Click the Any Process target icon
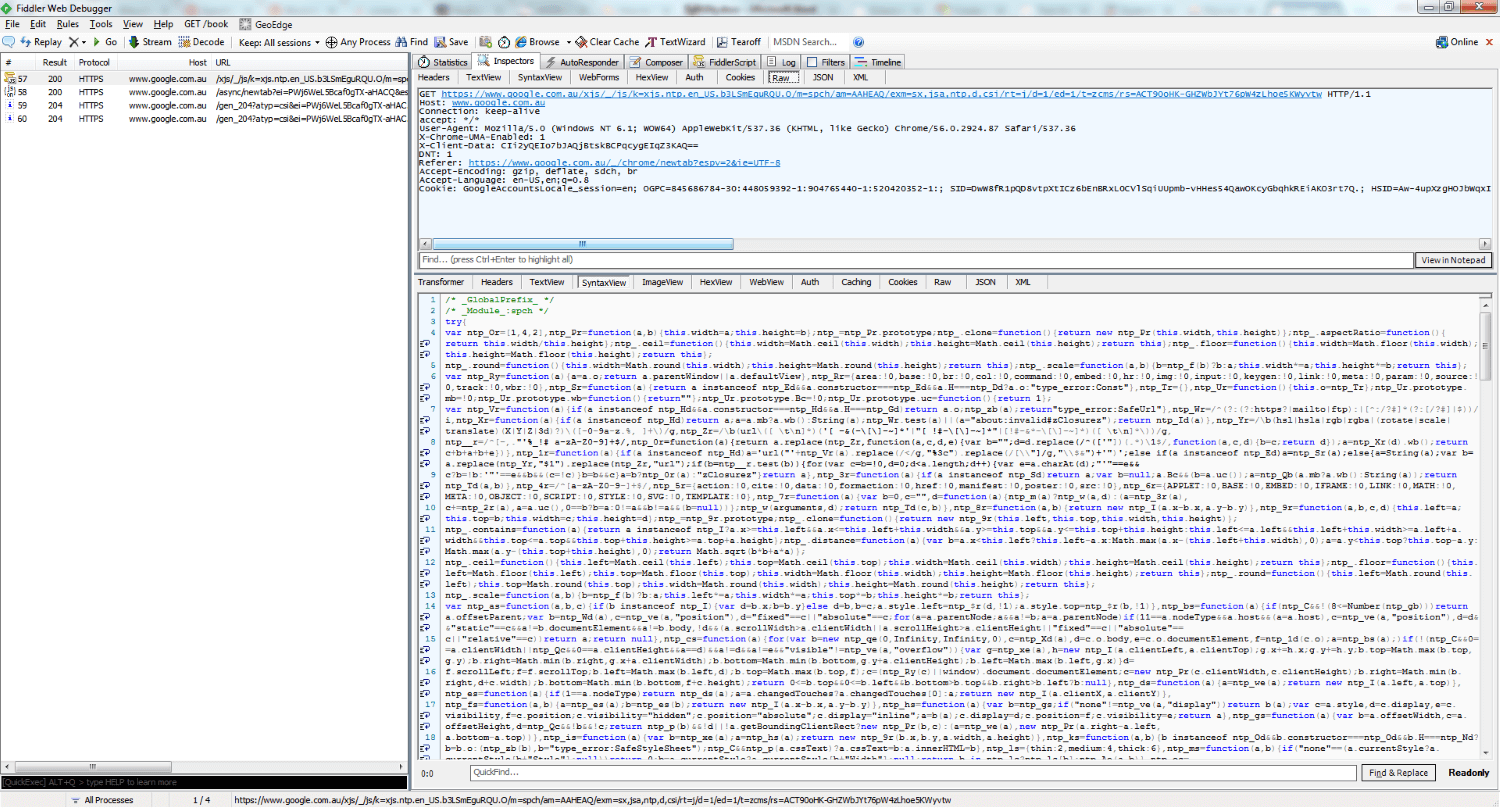 point(332,42)
